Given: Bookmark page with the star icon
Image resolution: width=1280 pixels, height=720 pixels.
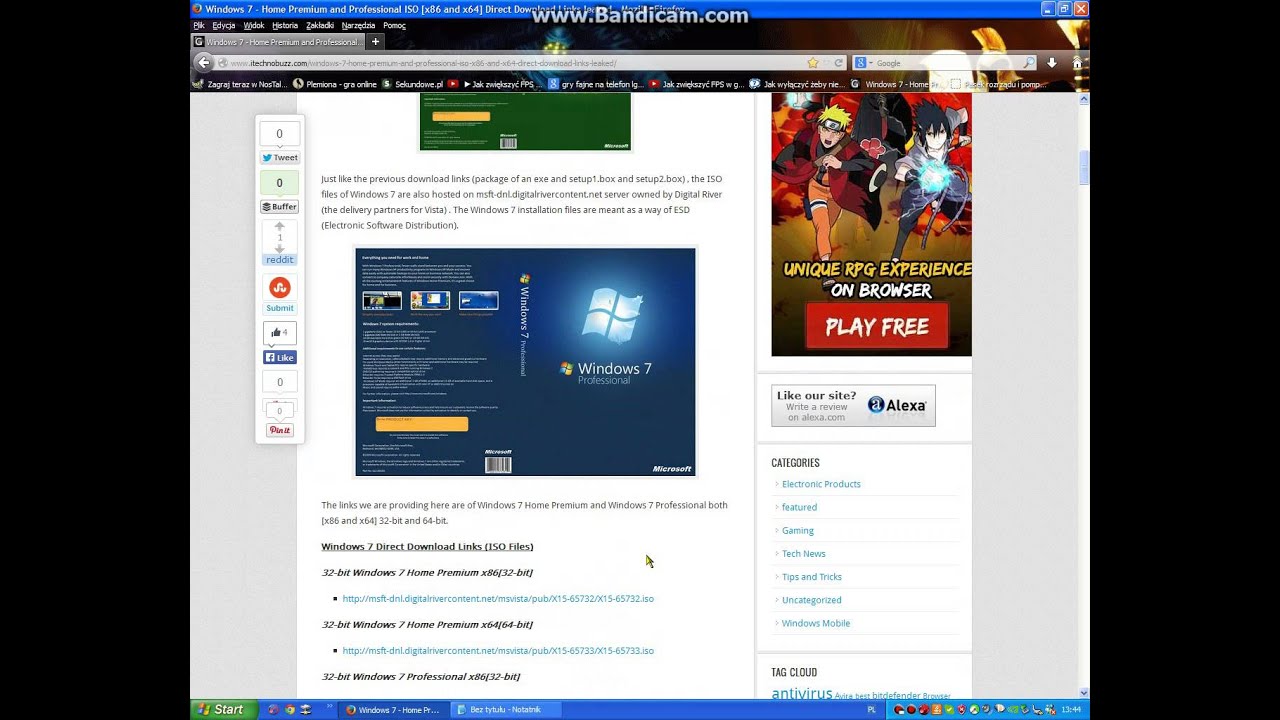Looking at the screenshot, I should point(813,62).
